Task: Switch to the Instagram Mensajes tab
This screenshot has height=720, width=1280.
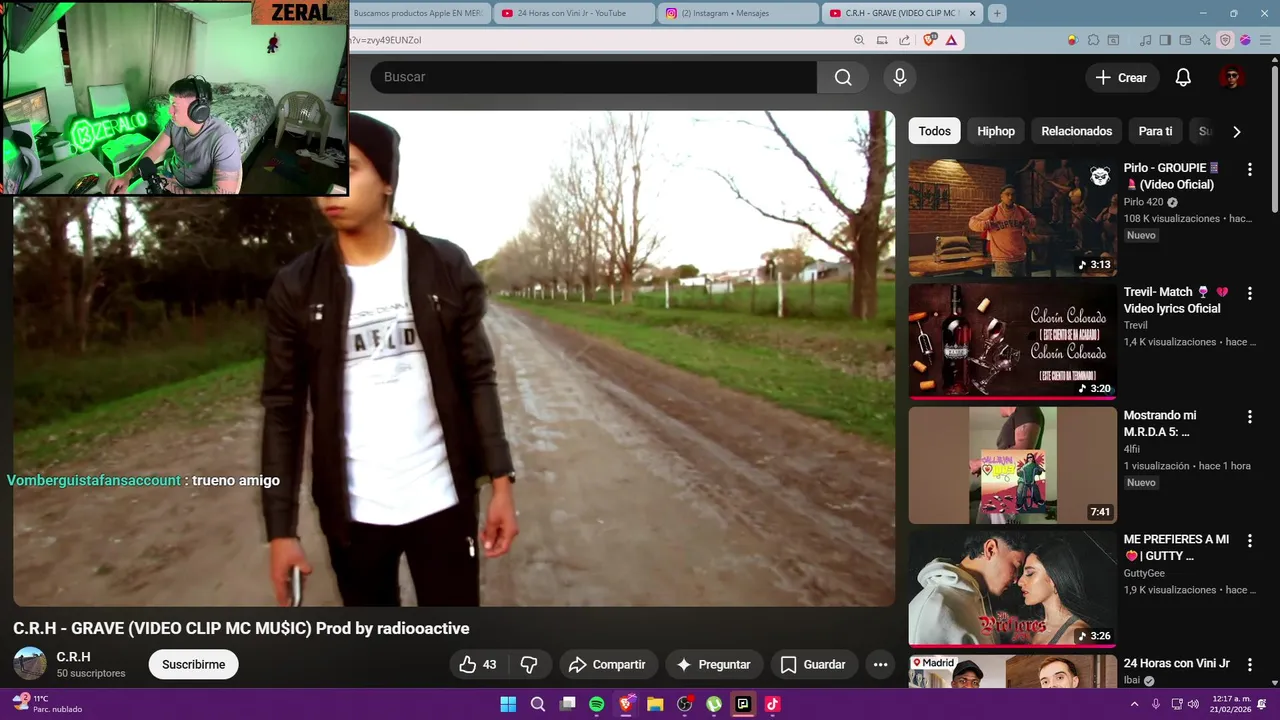Action: coord(738,13)
